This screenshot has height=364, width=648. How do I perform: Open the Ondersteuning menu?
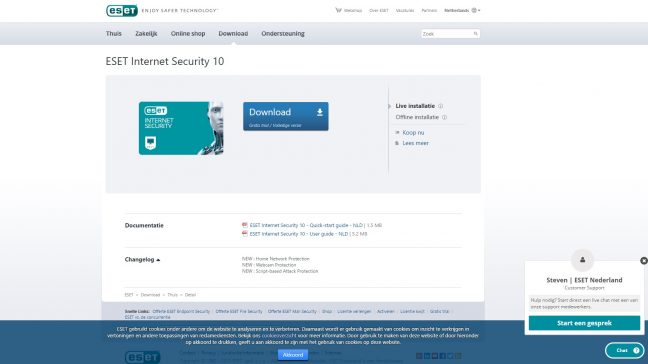[283, 34]
